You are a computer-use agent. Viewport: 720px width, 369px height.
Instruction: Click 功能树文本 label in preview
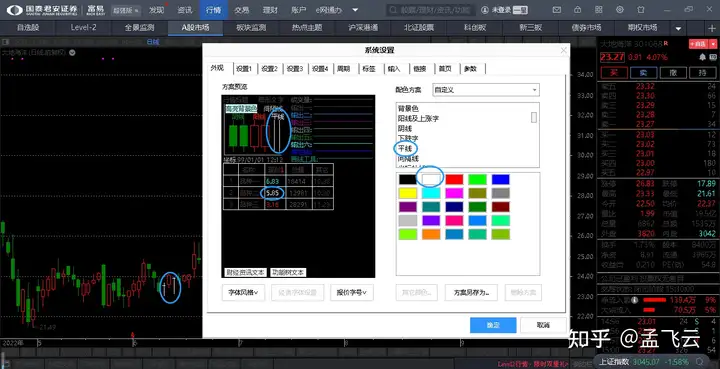point(288,272)
